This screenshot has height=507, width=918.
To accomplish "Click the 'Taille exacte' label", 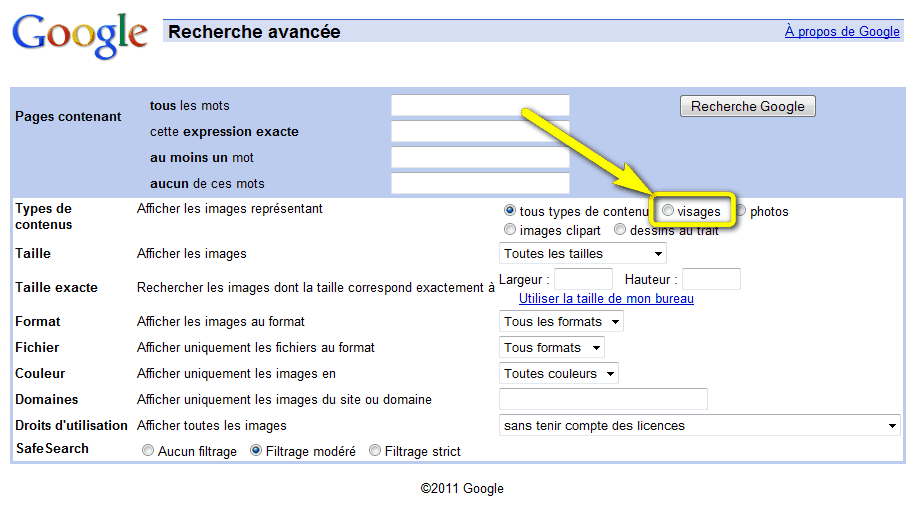I will click(x=56, y=287).
